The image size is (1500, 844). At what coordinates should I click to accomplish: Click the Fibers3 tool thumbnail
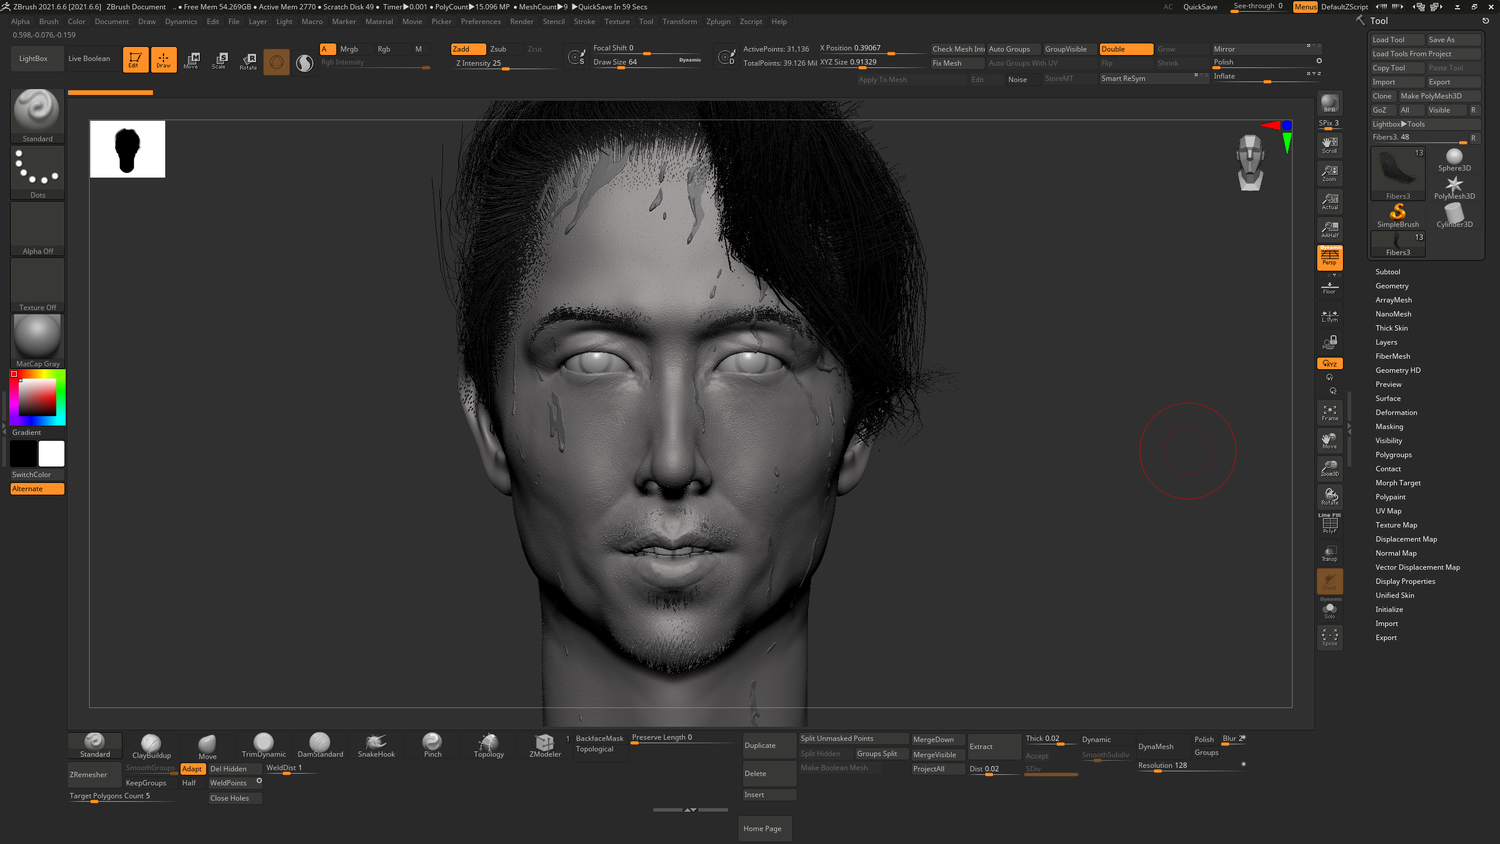coord(1398,174)
